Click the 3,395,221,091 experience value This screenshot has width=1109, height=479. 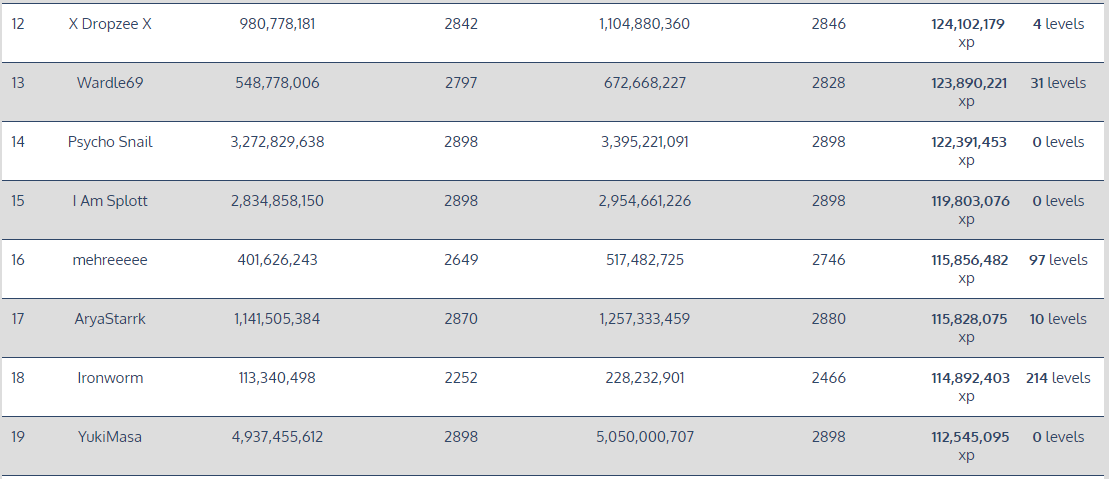click(x=645, y=142)
